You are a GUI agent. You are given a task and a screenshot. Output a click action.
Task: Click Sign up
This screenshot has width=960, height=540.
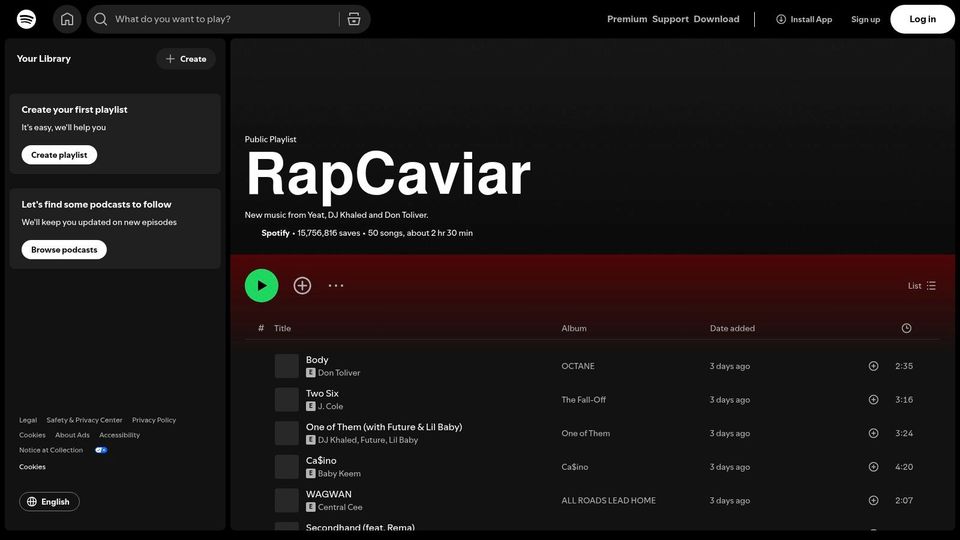coord(865,19)
